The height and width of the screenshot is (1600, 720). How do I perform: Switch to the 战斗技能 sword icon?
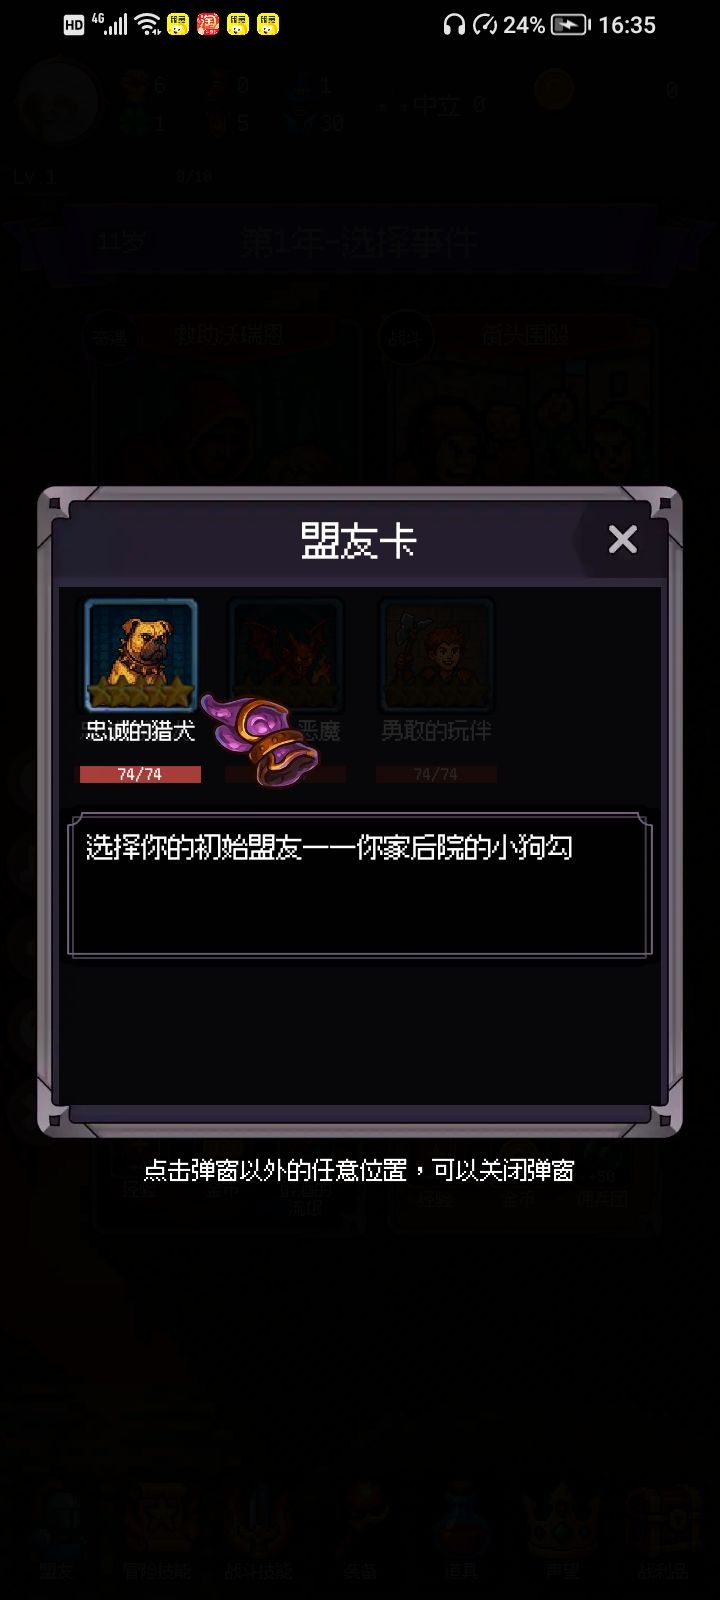point(258,1530)
